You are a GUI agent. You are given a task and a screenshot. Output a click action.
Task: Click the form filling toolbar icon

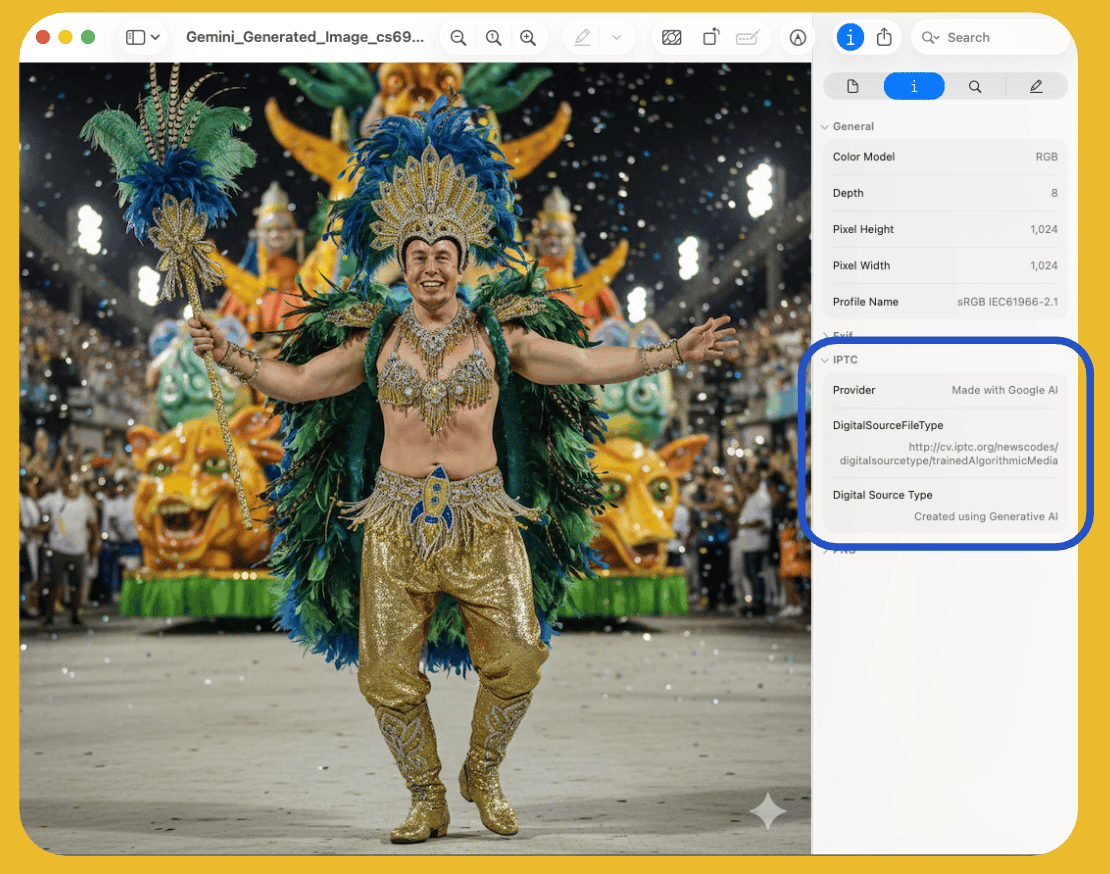pos(746,38)
